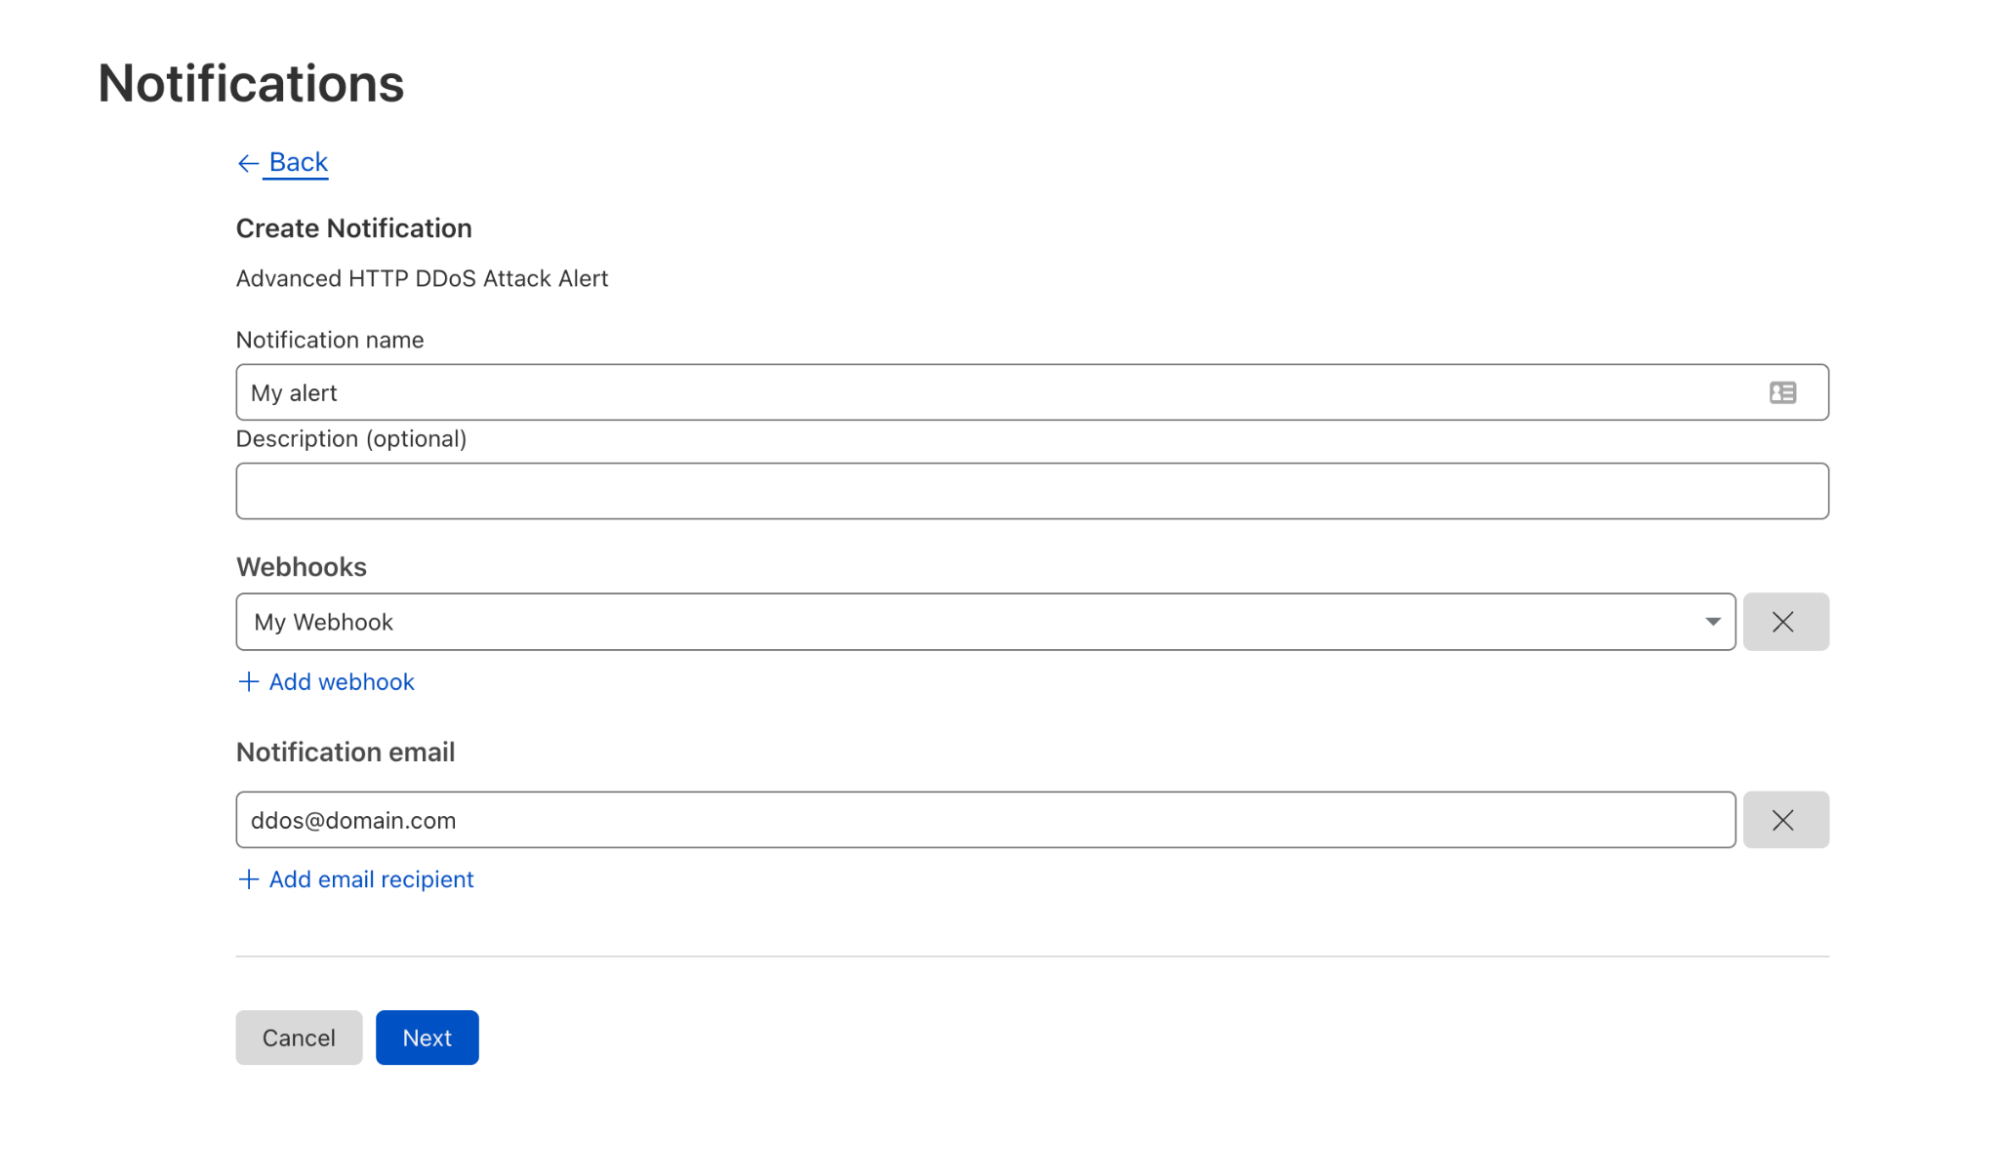Click the left arrow icon beside Back

248,163
